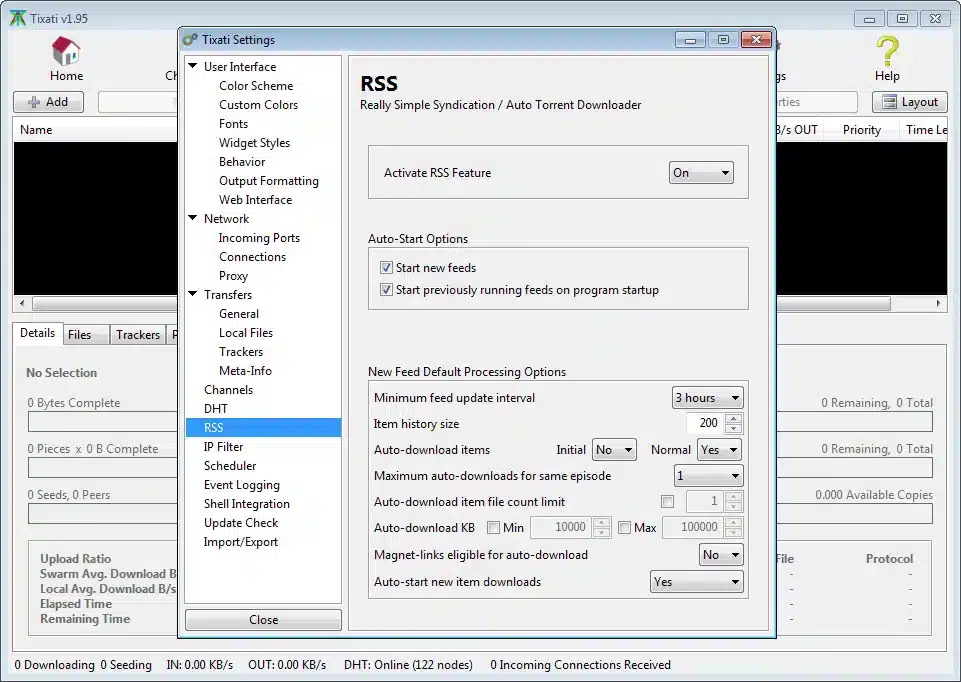Click DHT Online status bar entry

(x=408, y=665)
